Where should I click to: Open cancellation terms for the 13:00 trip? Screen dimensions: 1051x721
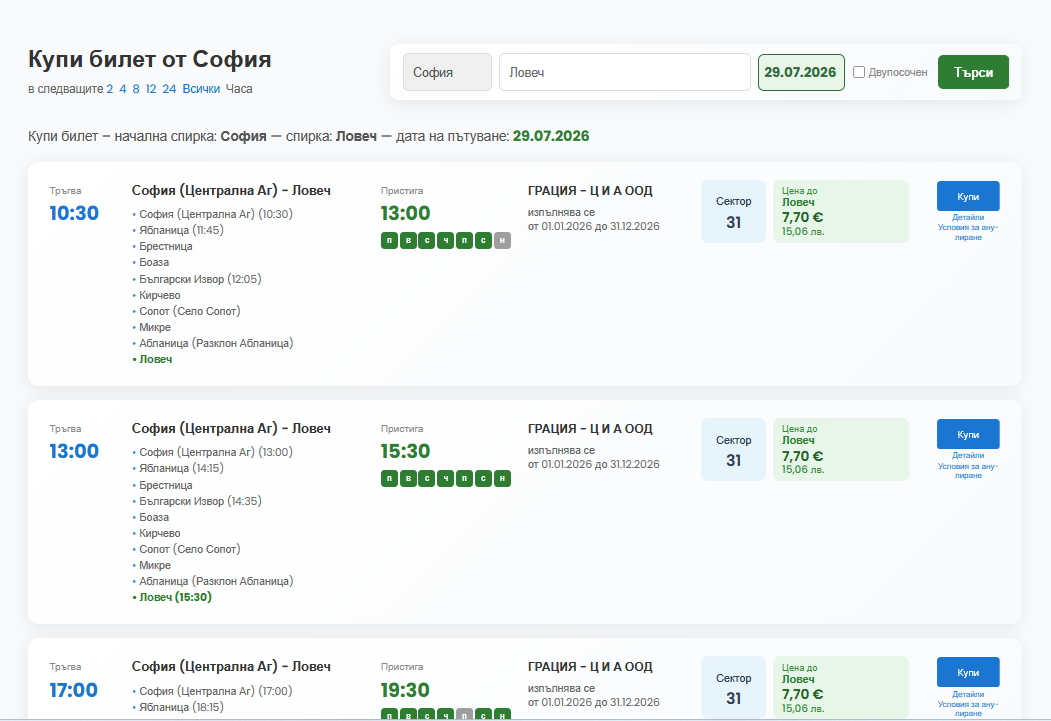click(968, 470)
